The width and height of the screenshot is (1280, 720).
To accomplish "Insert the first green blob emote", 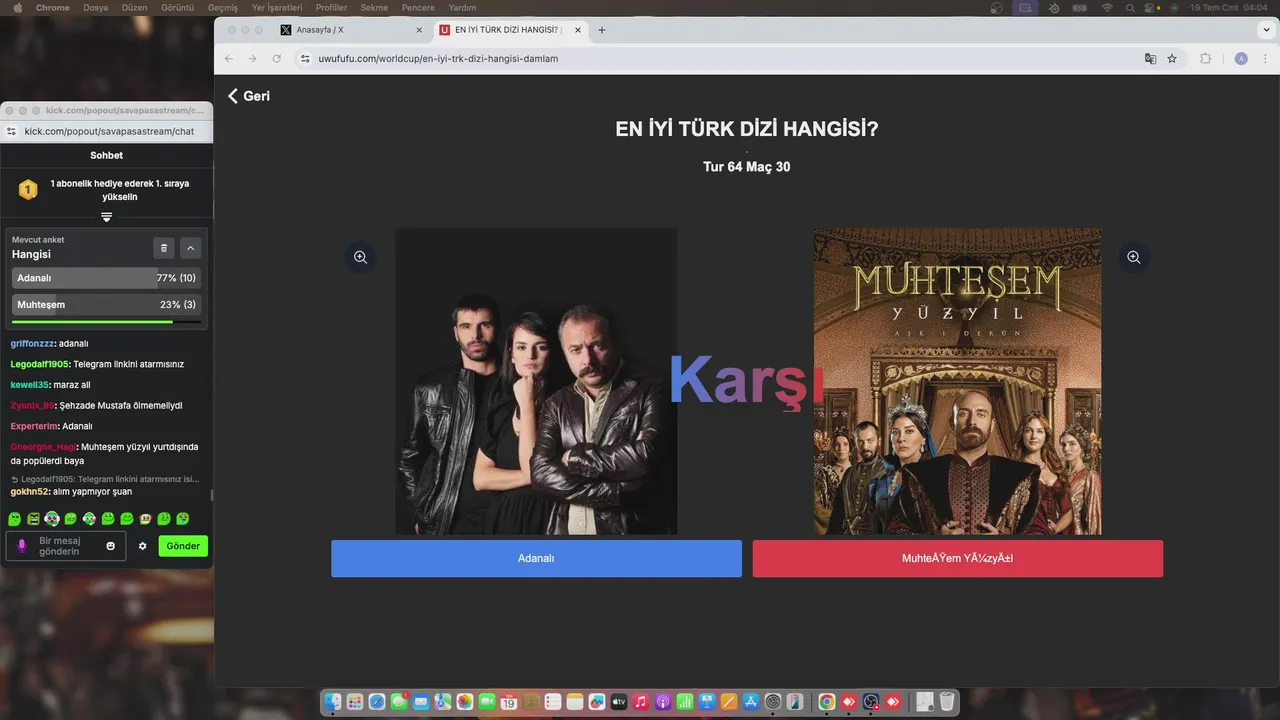I will [x=14, y=519].
